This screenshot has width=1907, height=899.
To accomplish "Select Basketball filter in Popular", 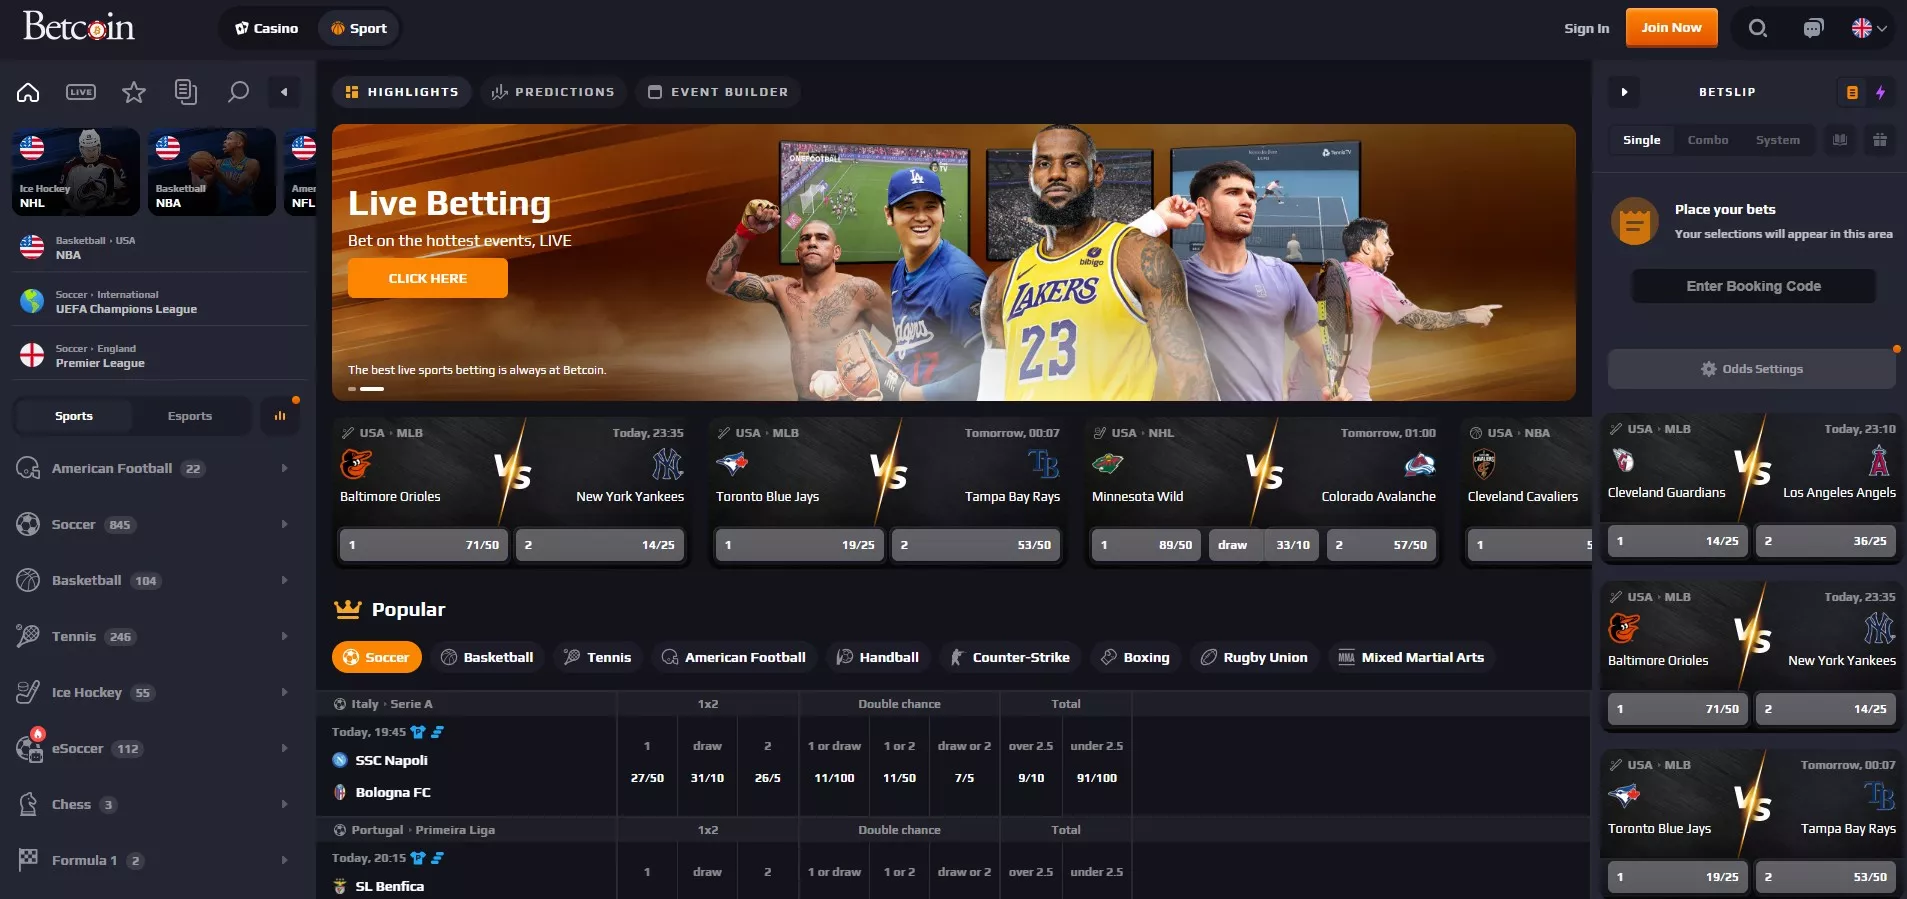I will click(x=487, y=657).
